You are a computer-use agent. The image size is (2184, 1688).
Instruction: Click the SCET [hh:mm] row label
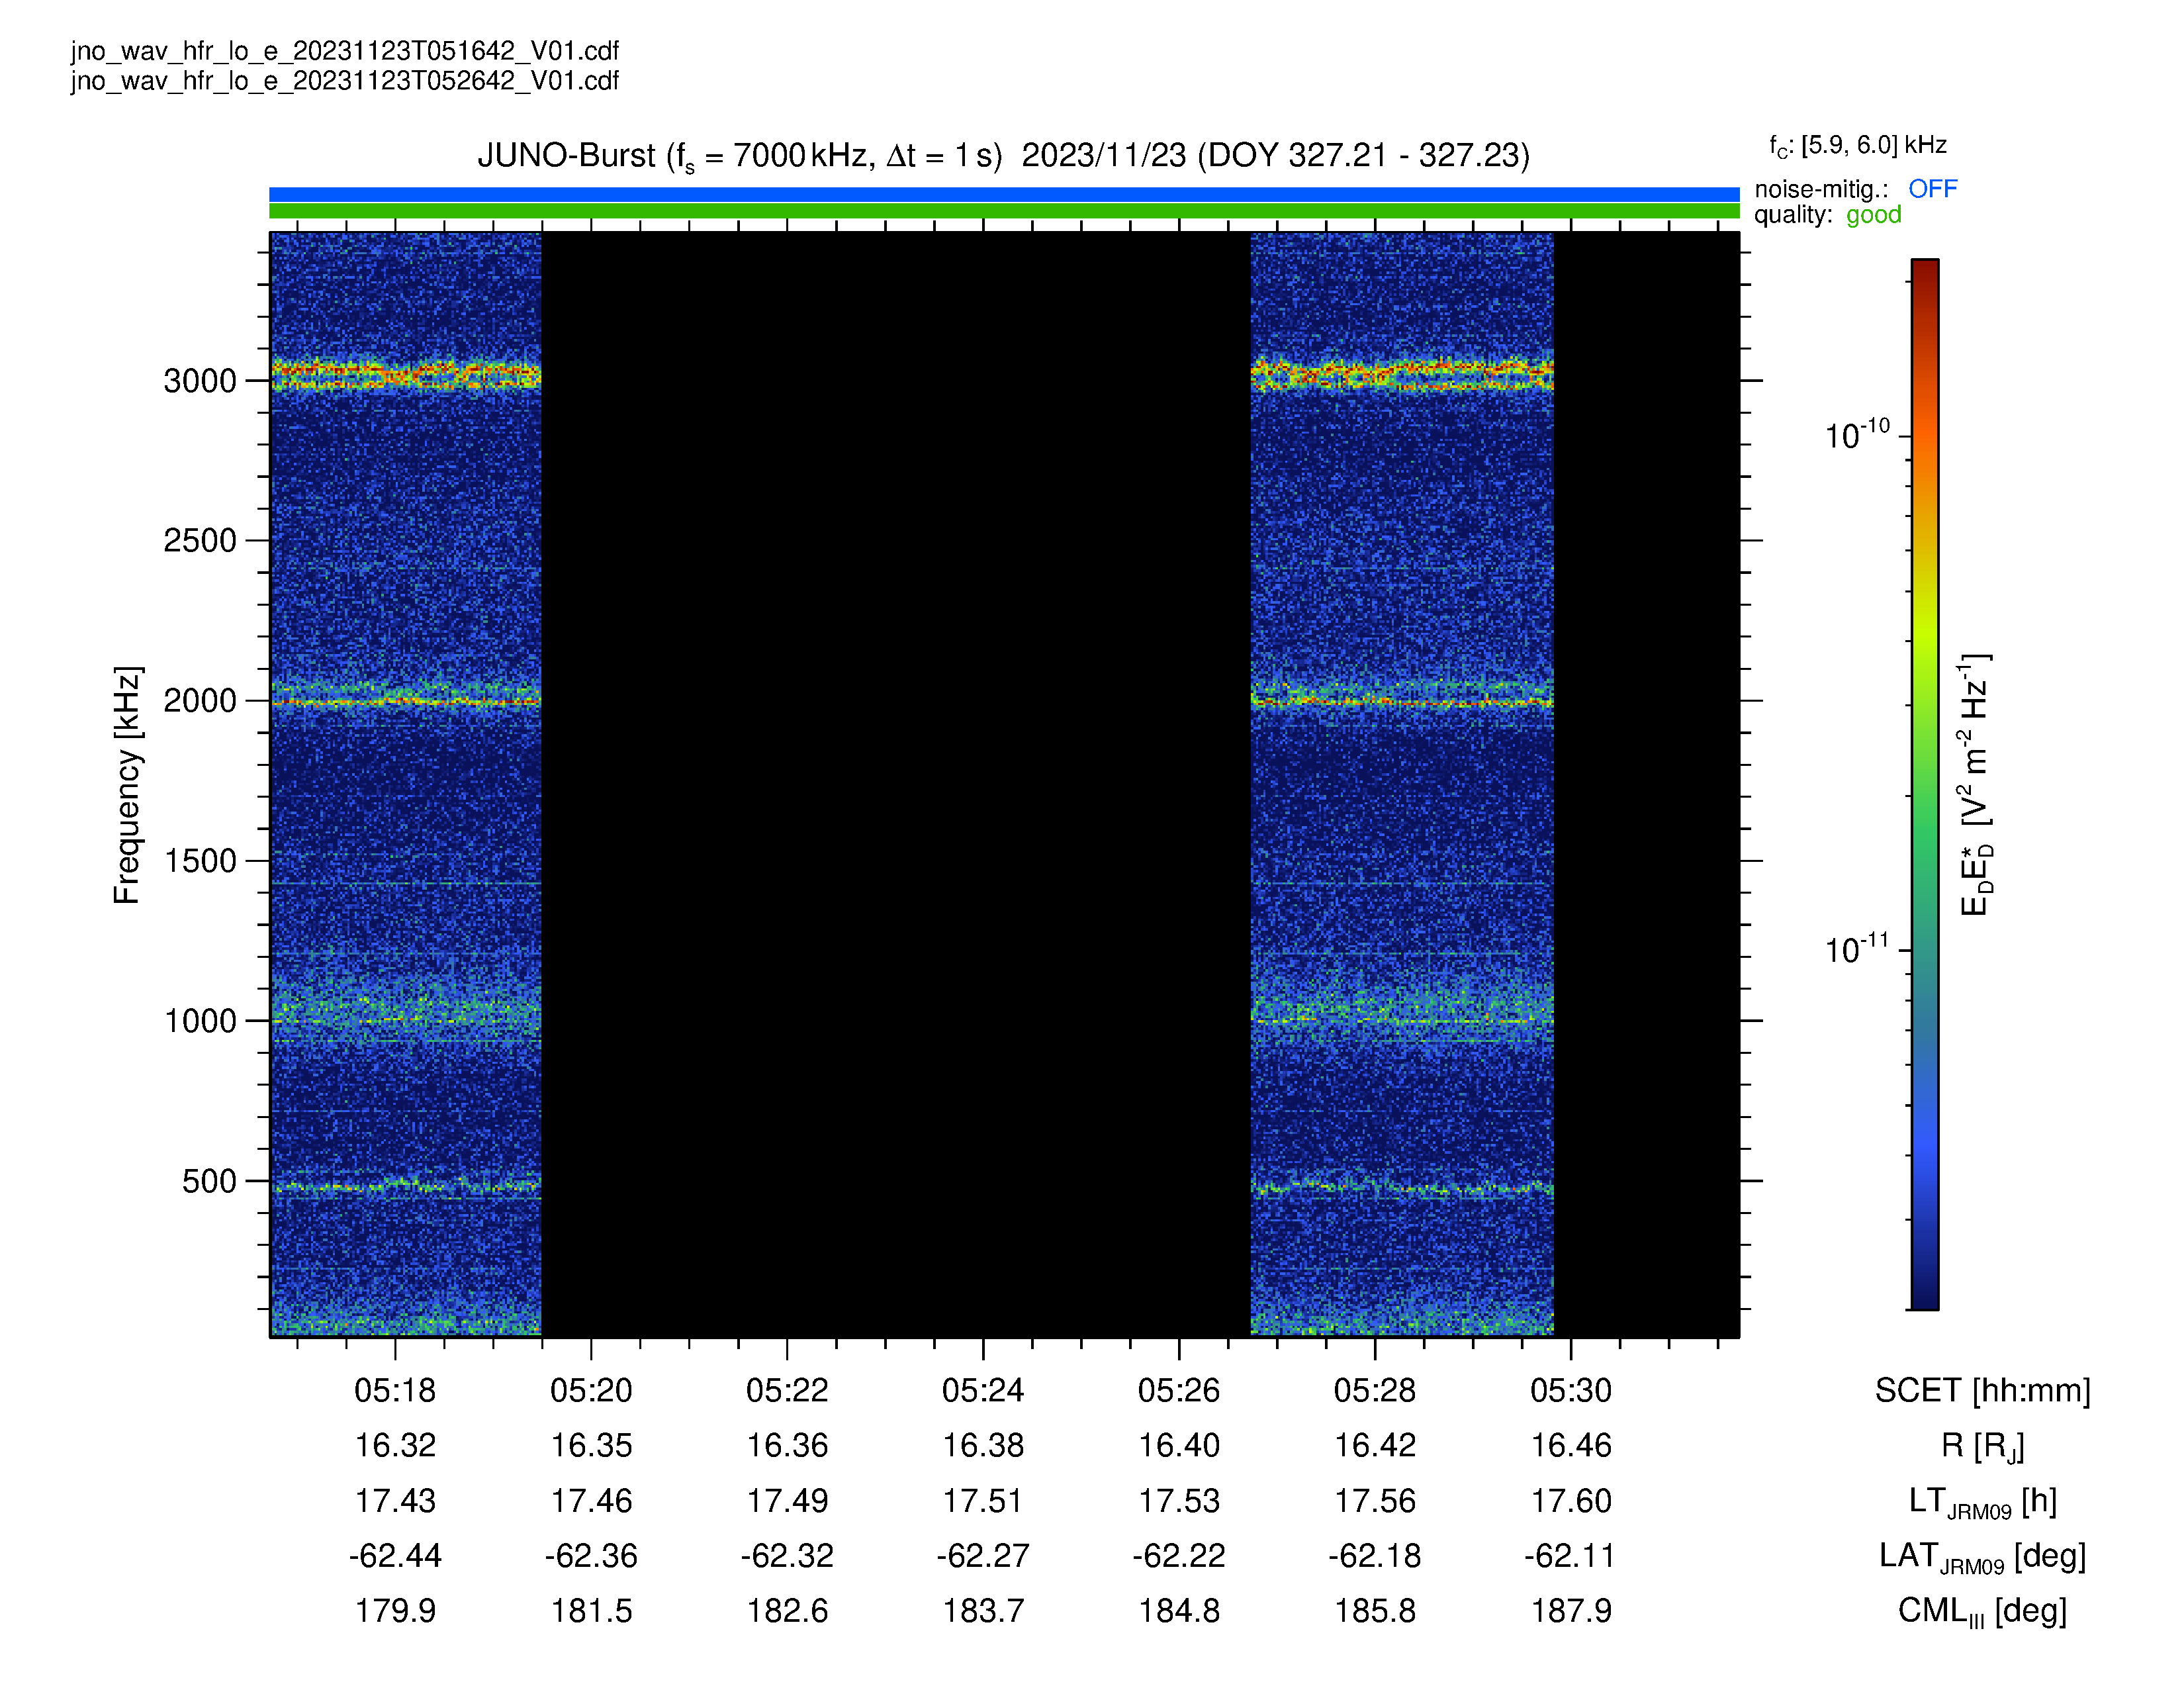click(x=1982, y=1390)
